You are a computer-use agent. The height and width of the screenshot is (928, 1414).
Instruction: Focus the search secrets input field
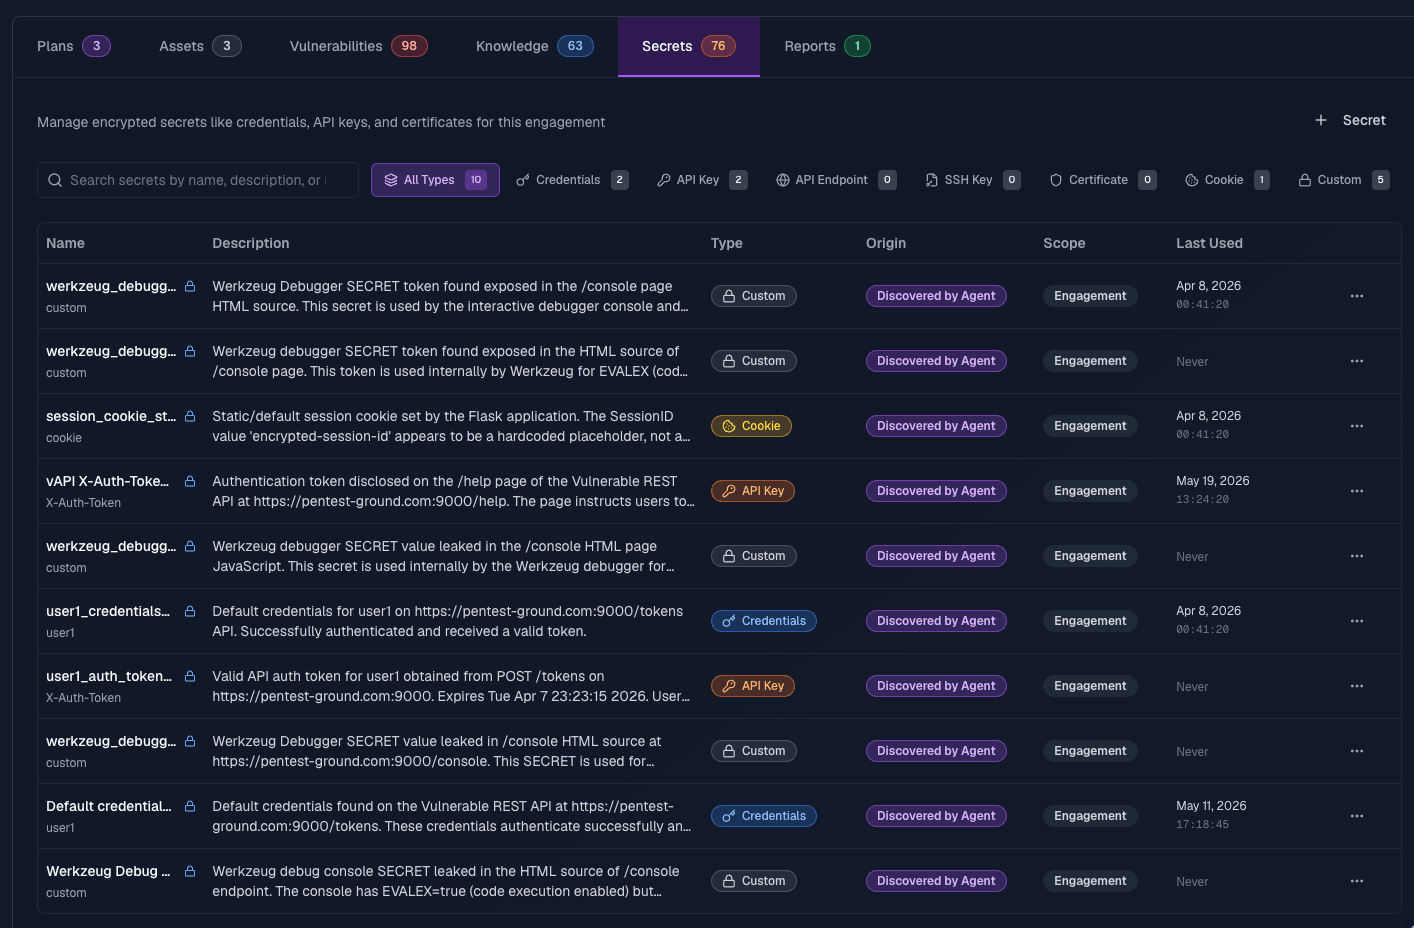(198, 180)
